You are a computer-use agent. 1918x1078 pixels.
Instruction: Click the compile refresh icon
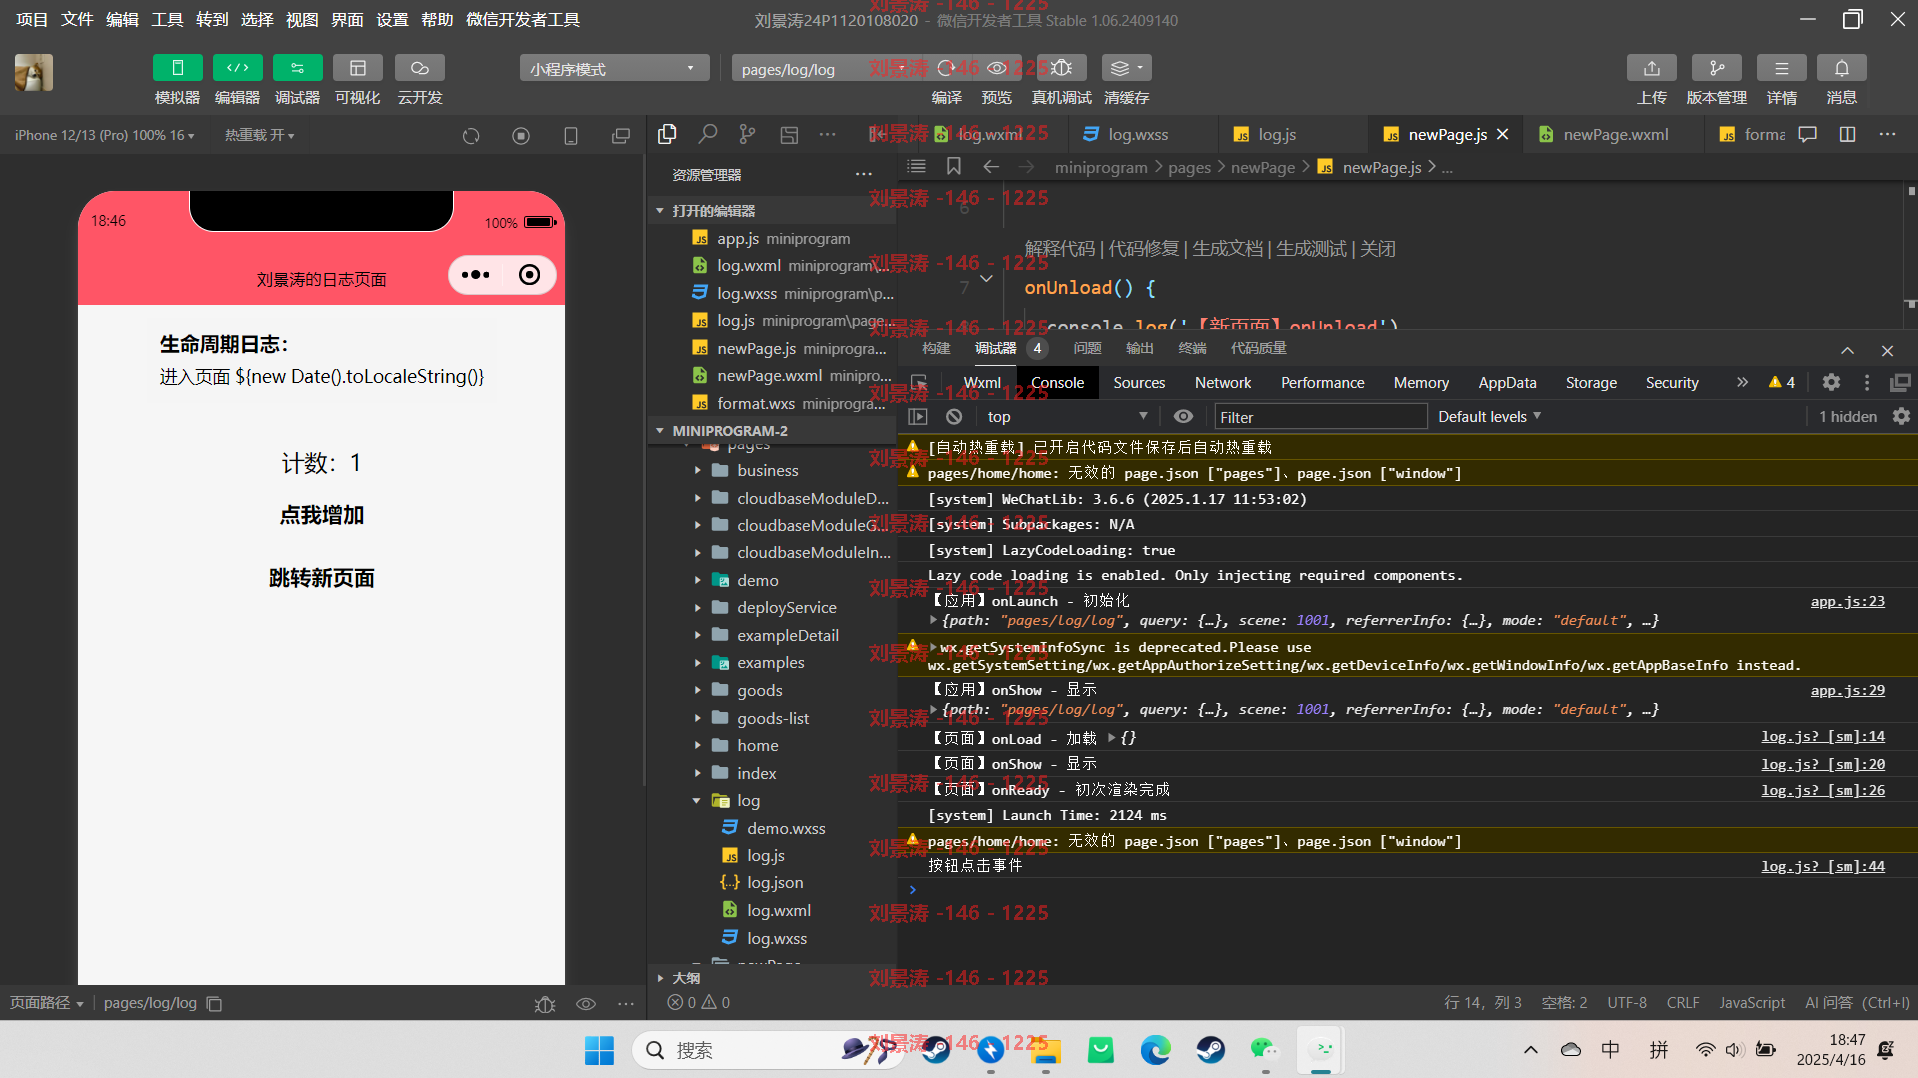point(945,68)
